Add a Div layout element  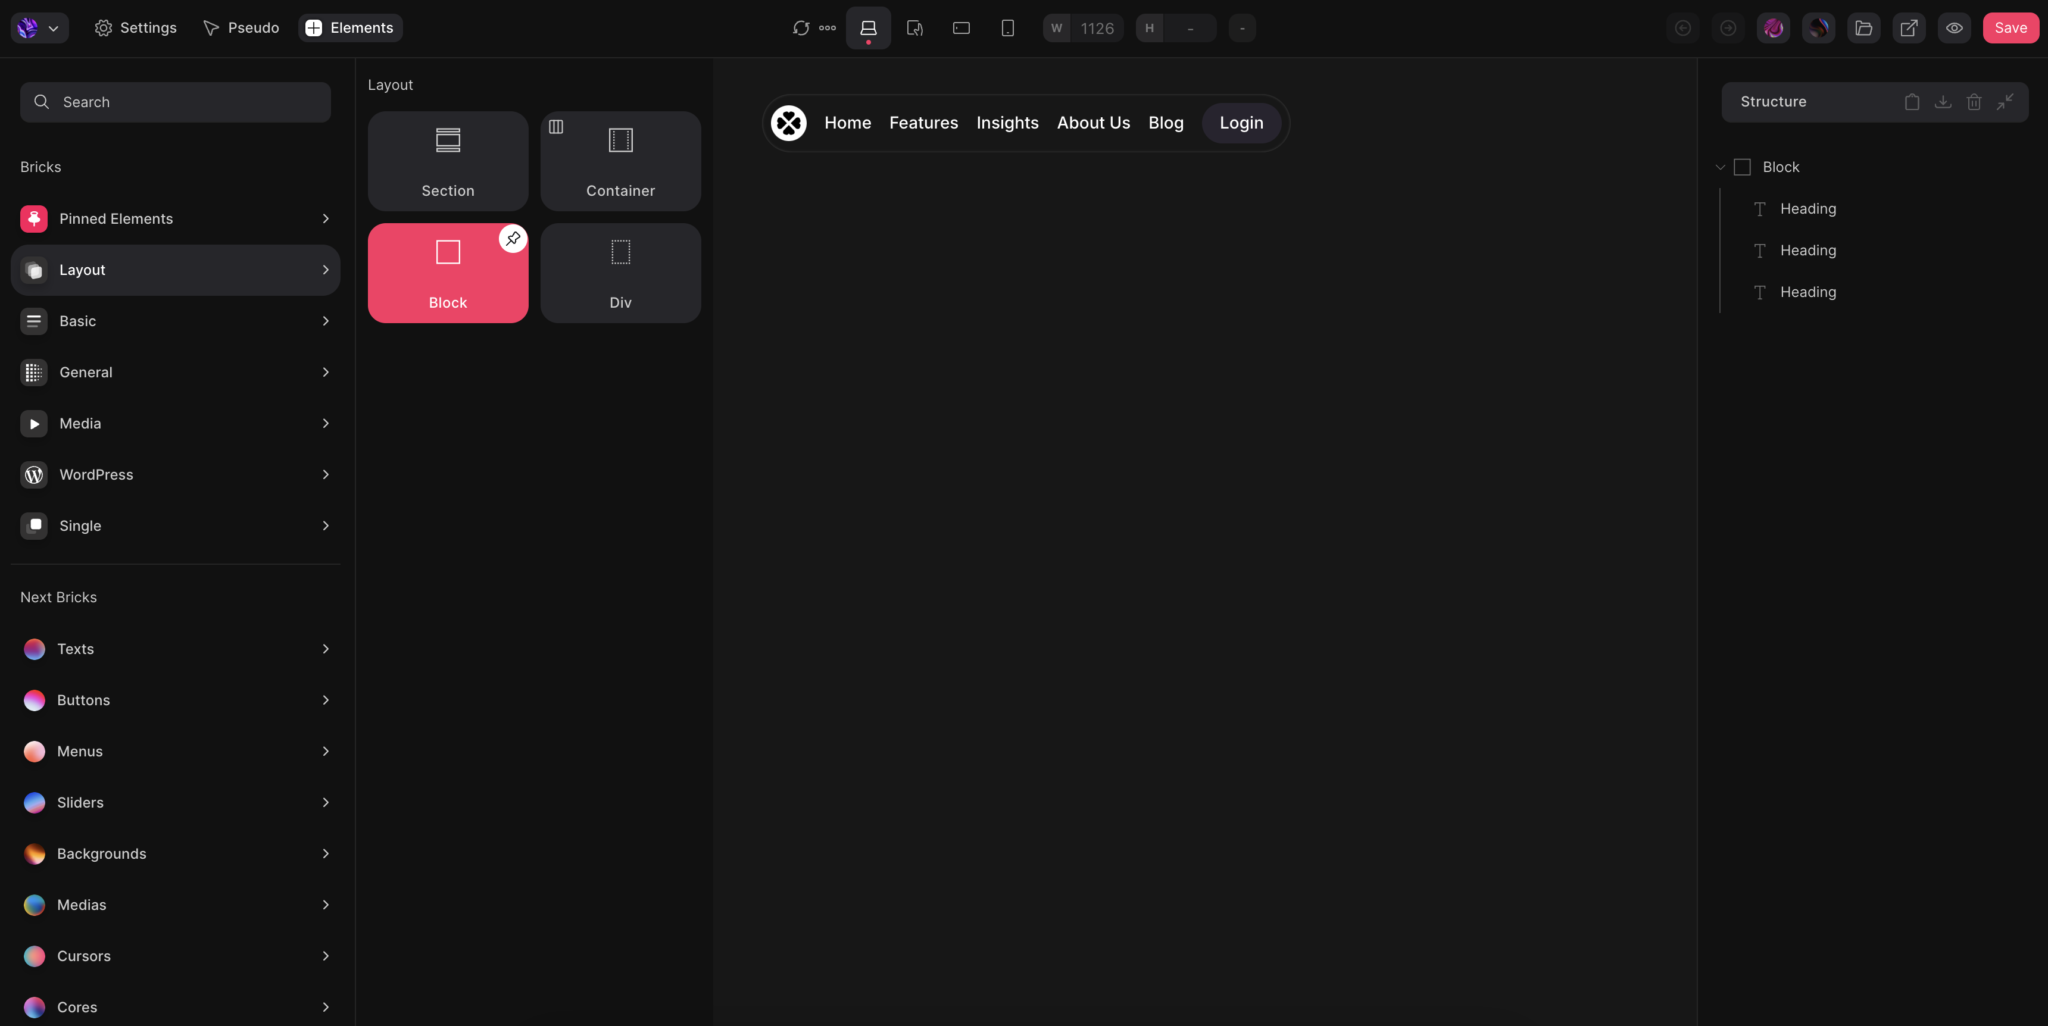[x=621, y=273]
